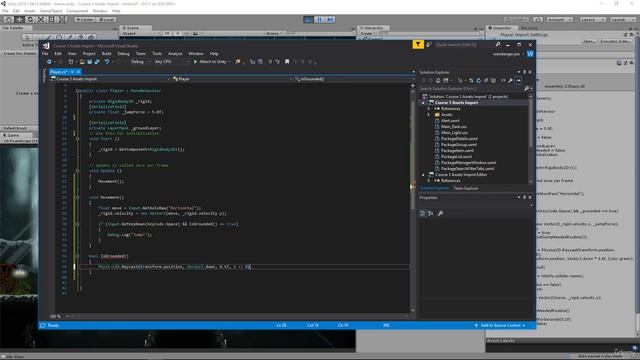Click Solution Explorer Collapse All icon
This screenshot has width=640, height=360.
tap(486, 81)
